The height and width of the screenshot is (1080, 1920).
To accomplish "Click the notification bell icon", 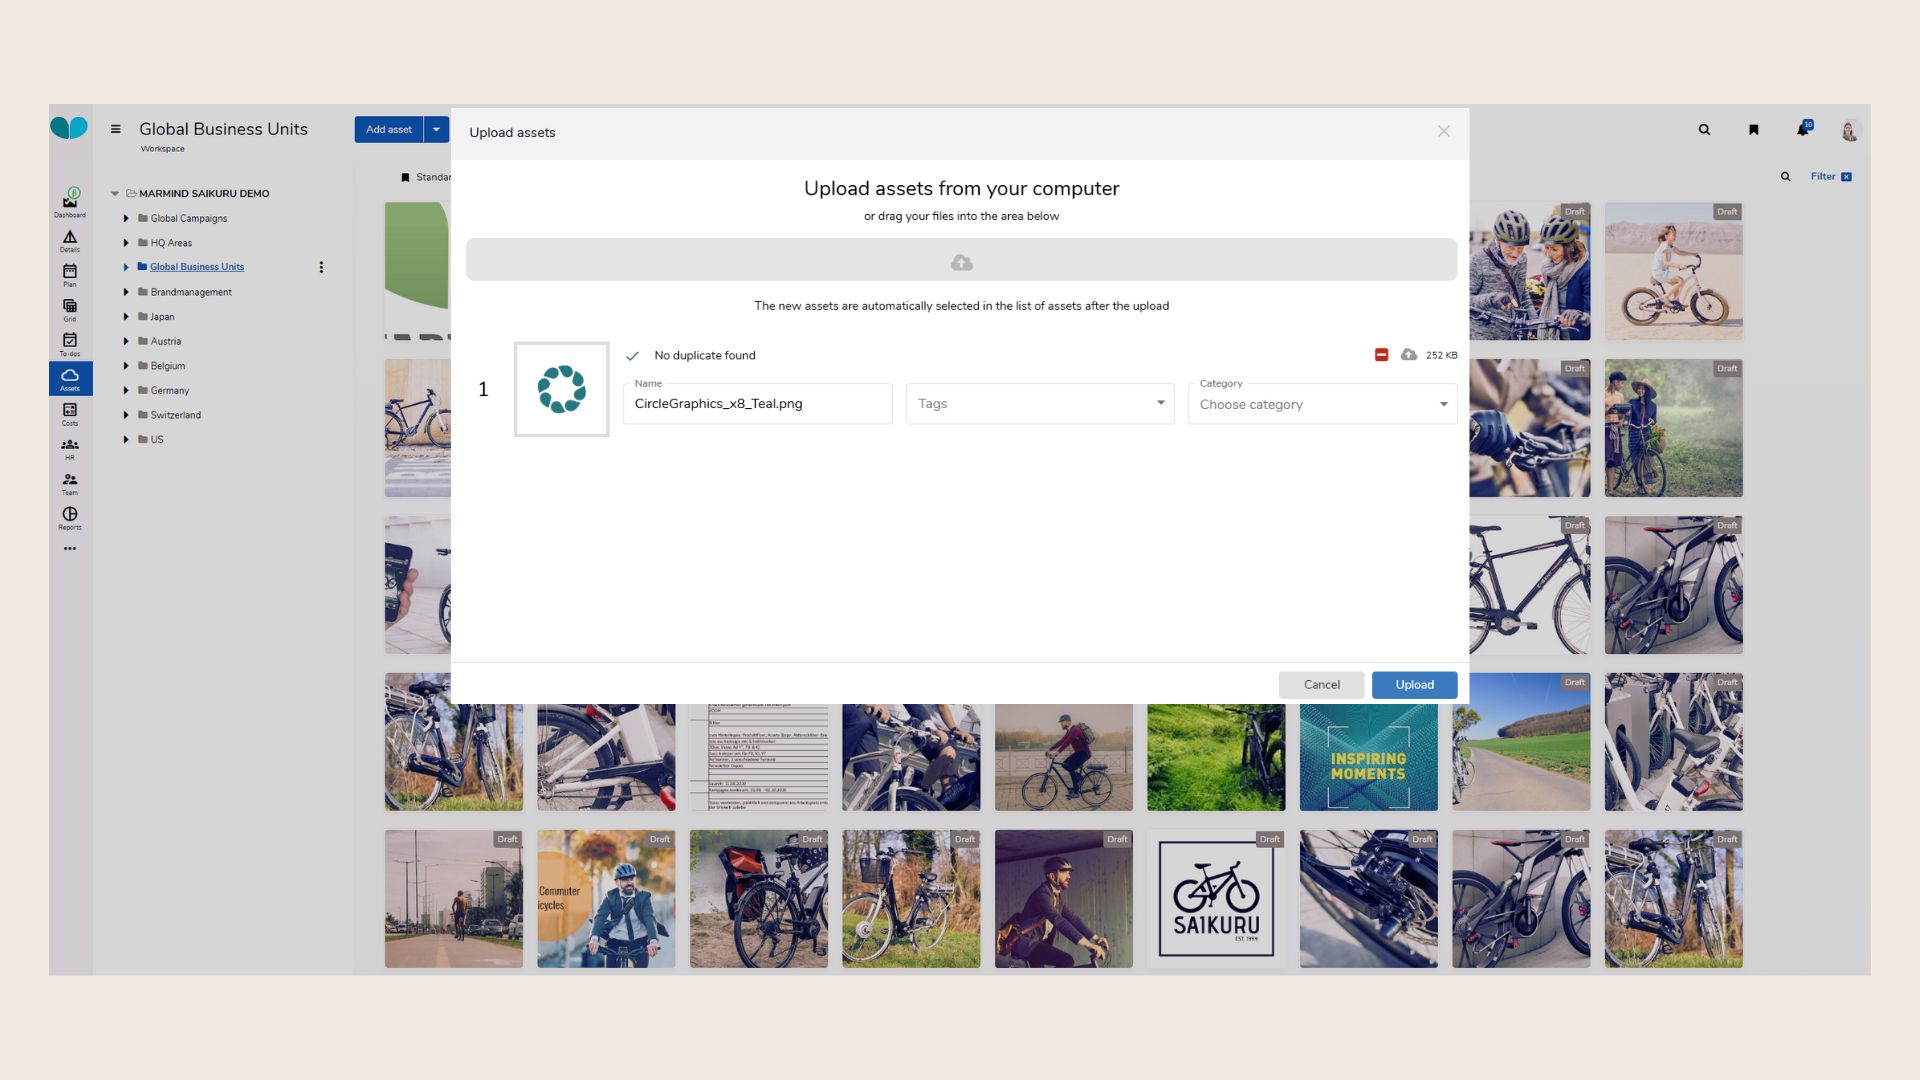I will (x=1802, y=130).
